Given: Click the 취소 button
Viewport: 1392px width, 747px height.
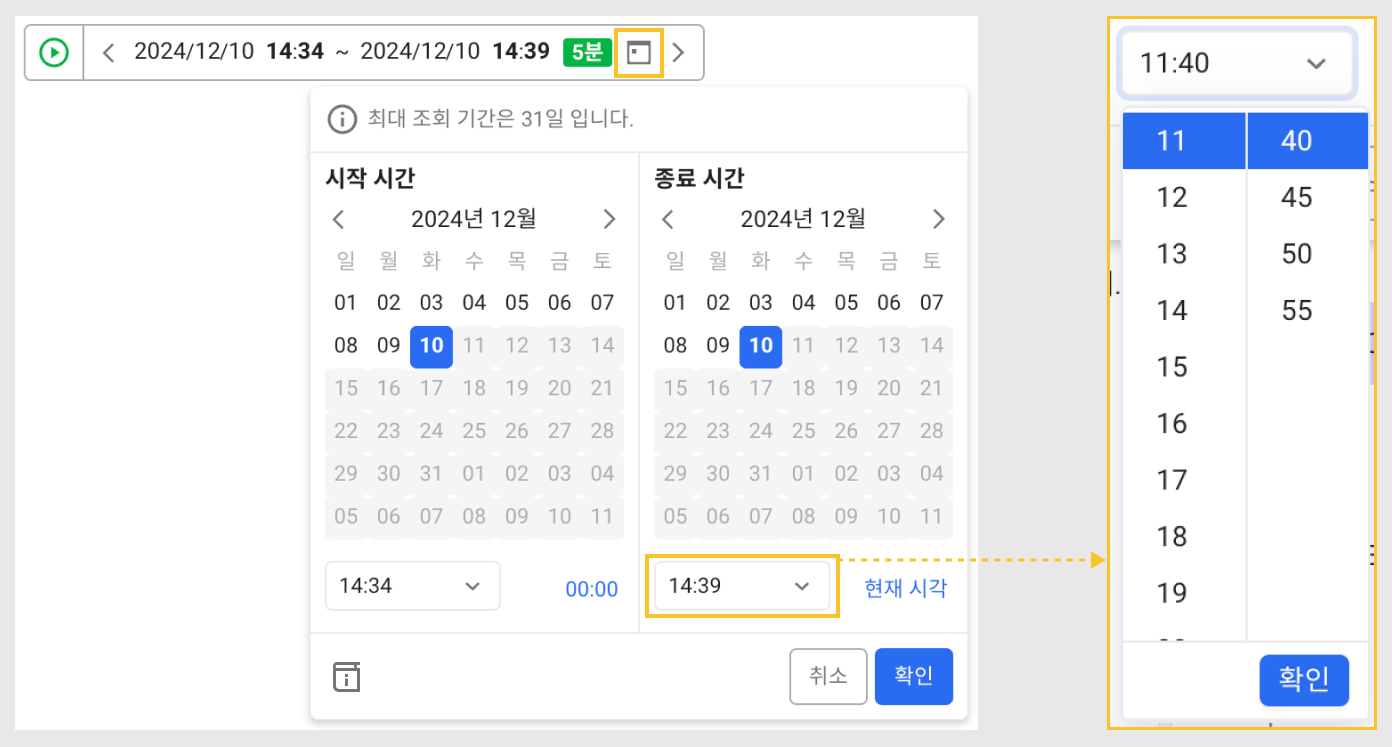Looking at the screenshot, I should click(x=828, y=677).
